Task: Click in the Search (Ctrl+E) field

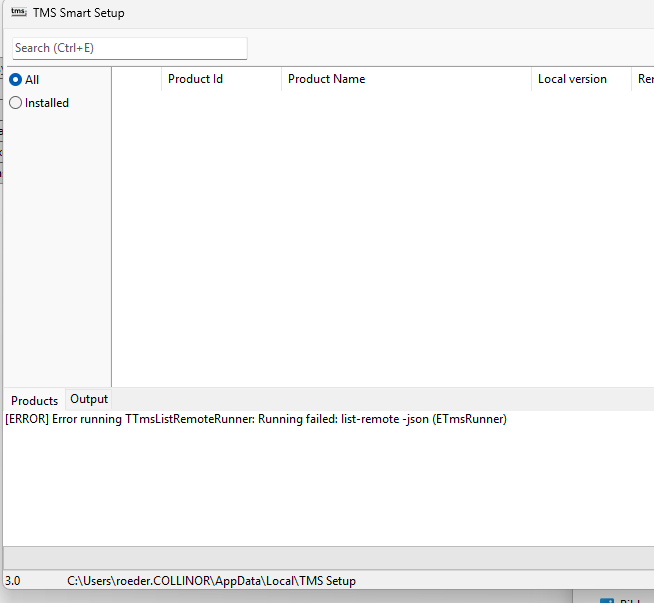Action: (129, 48)
